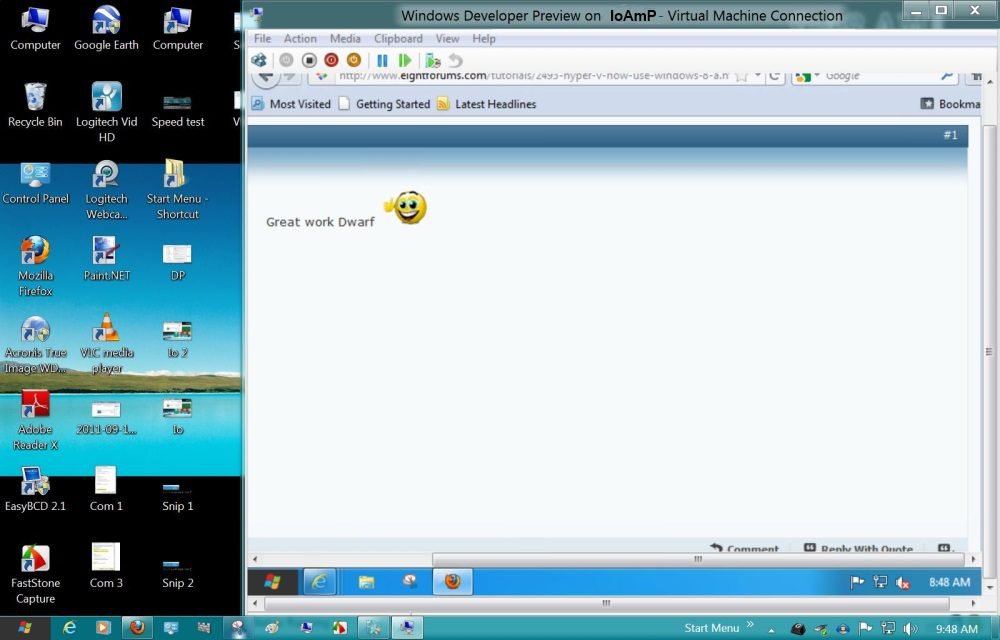Open Paint.NET desktop shortcut

106,258
